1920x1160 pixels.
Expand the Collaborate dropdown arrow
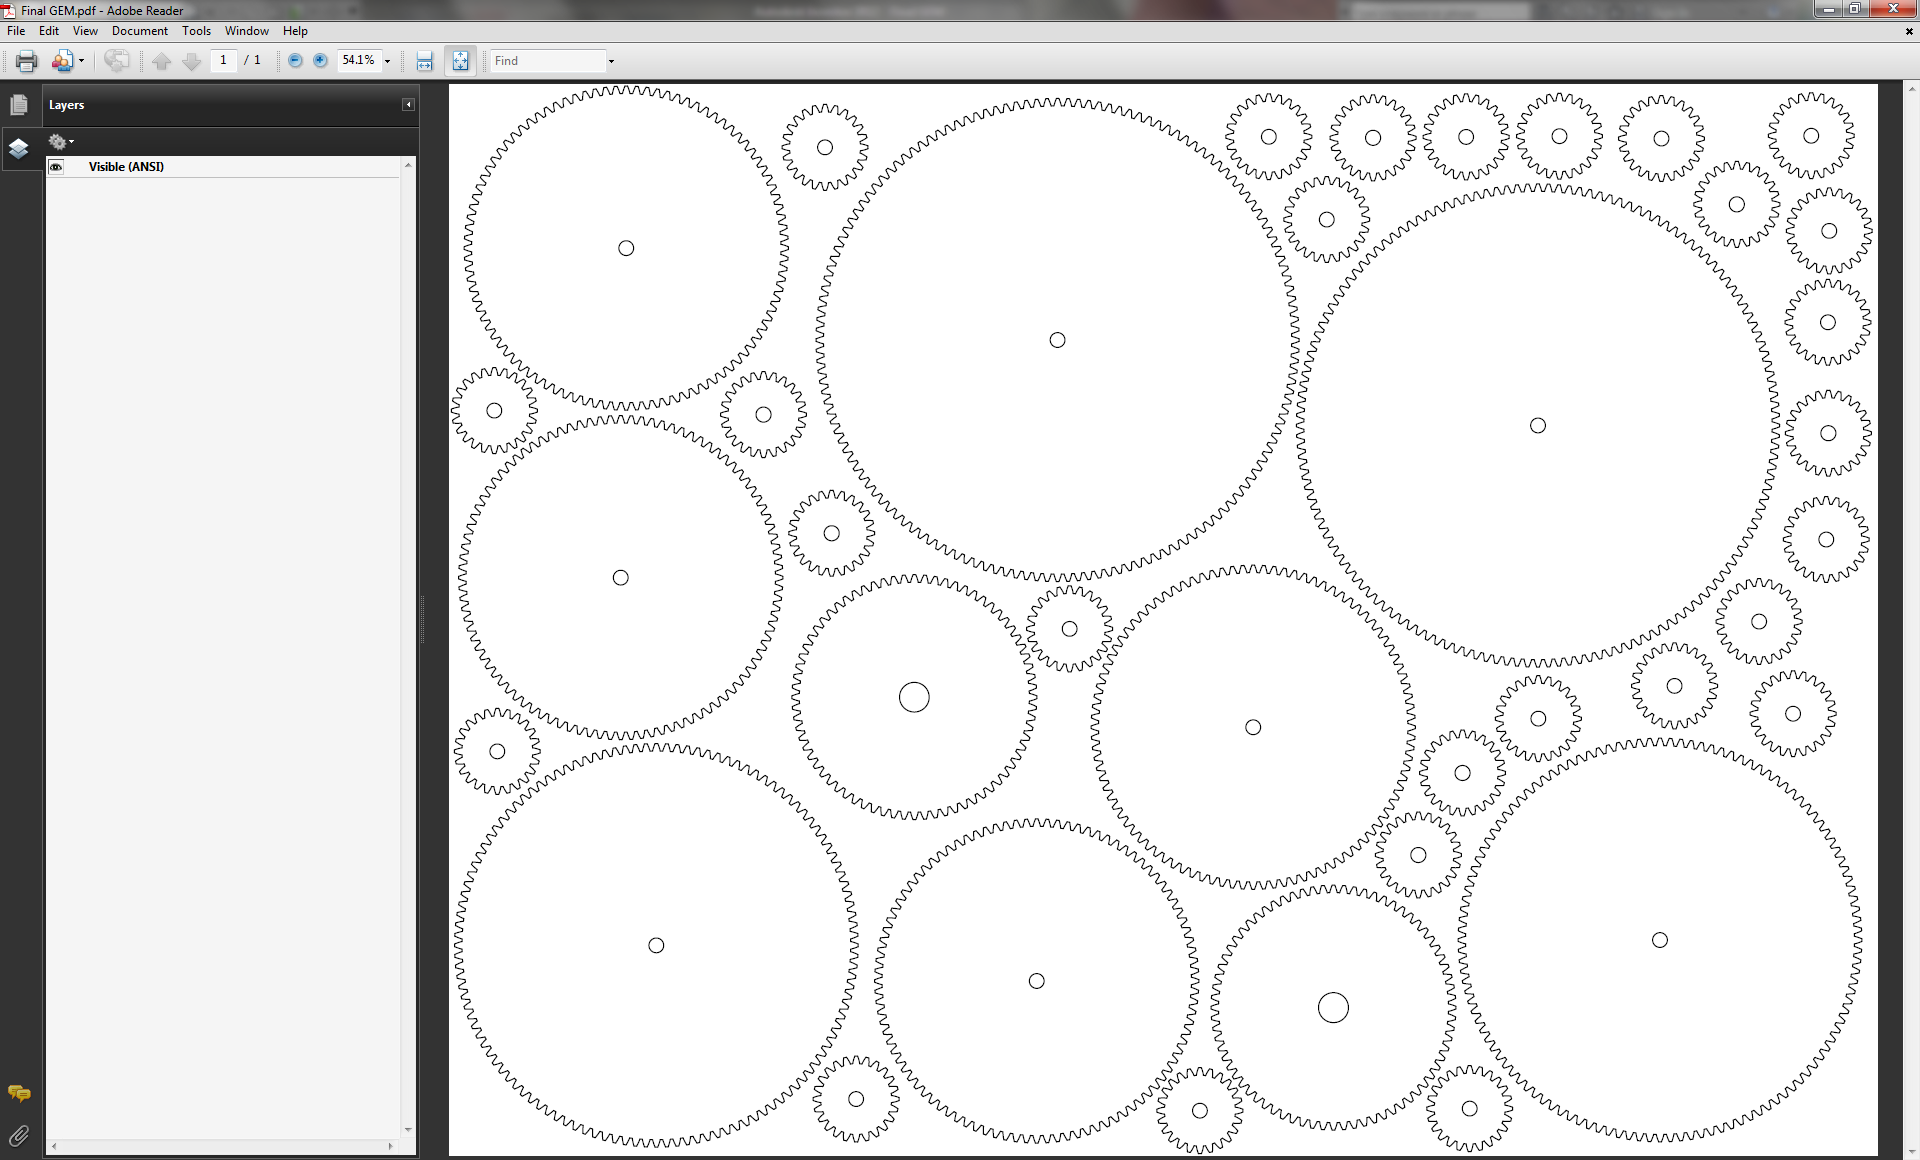click(81, 61)
